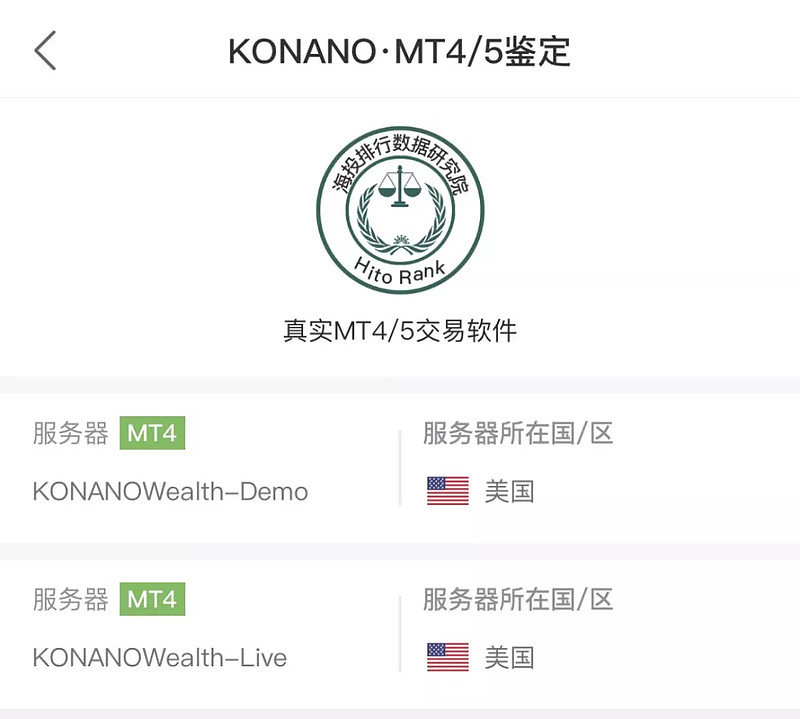The width and height of the screenshot is (800, 719).
Task: Click 美国 in the Demo server row
Action: pyautogui.click(x=509, y=491)
